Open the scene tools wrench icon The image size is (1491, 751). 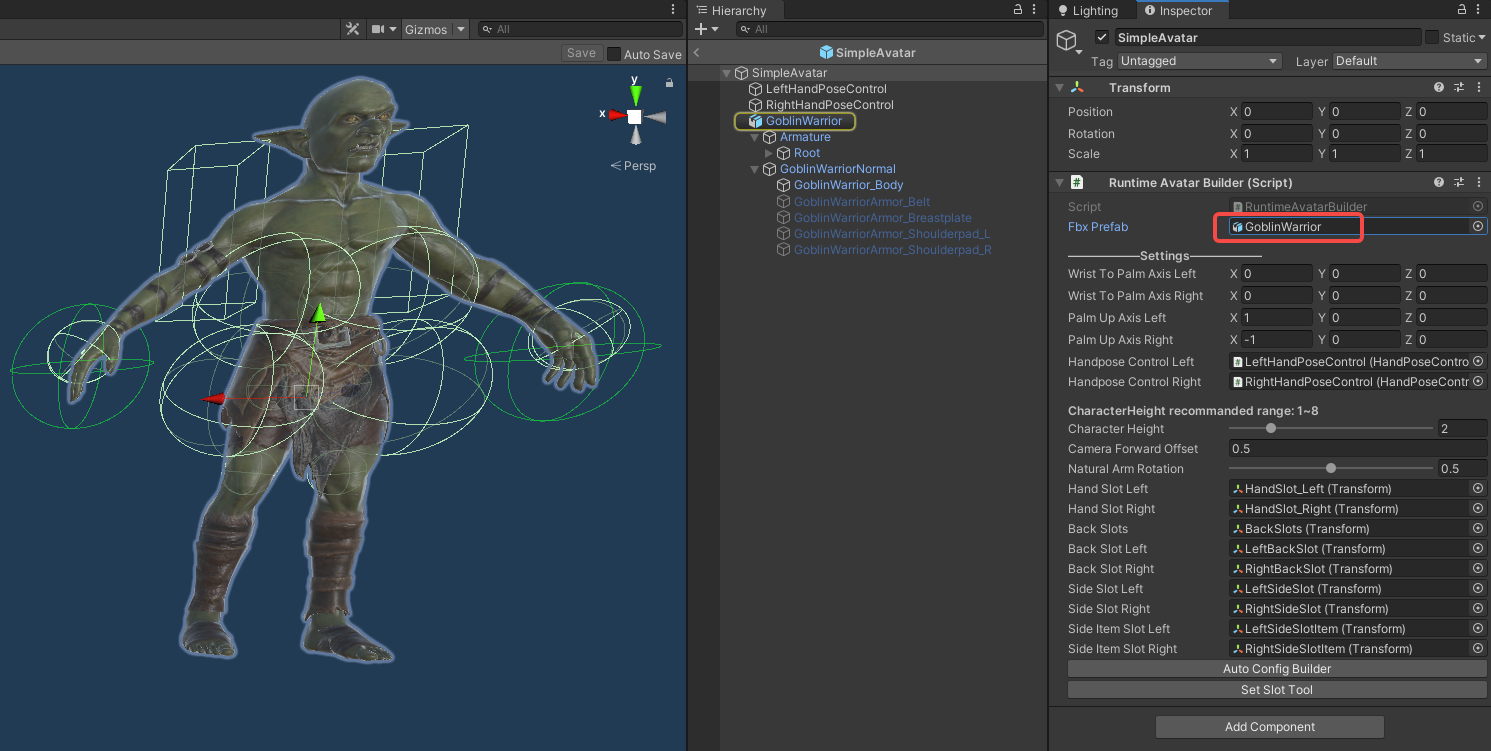tap(352, 29)
